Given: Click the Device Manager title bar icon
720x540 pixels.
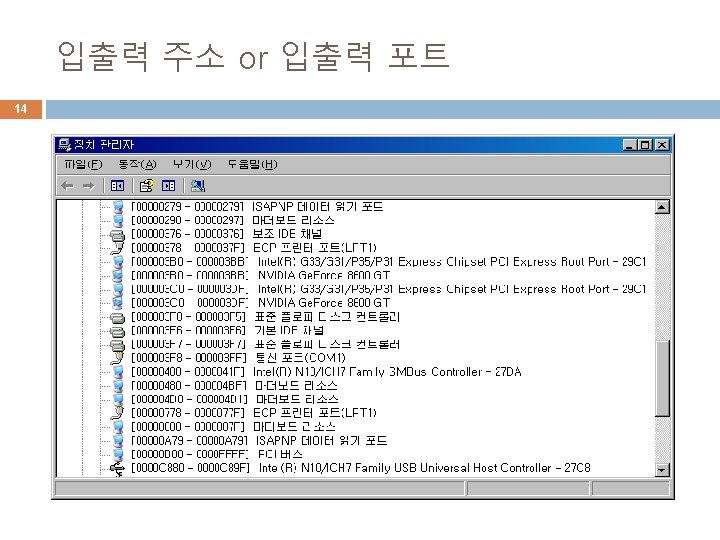Looking at the screenshot, I should 64,145.
